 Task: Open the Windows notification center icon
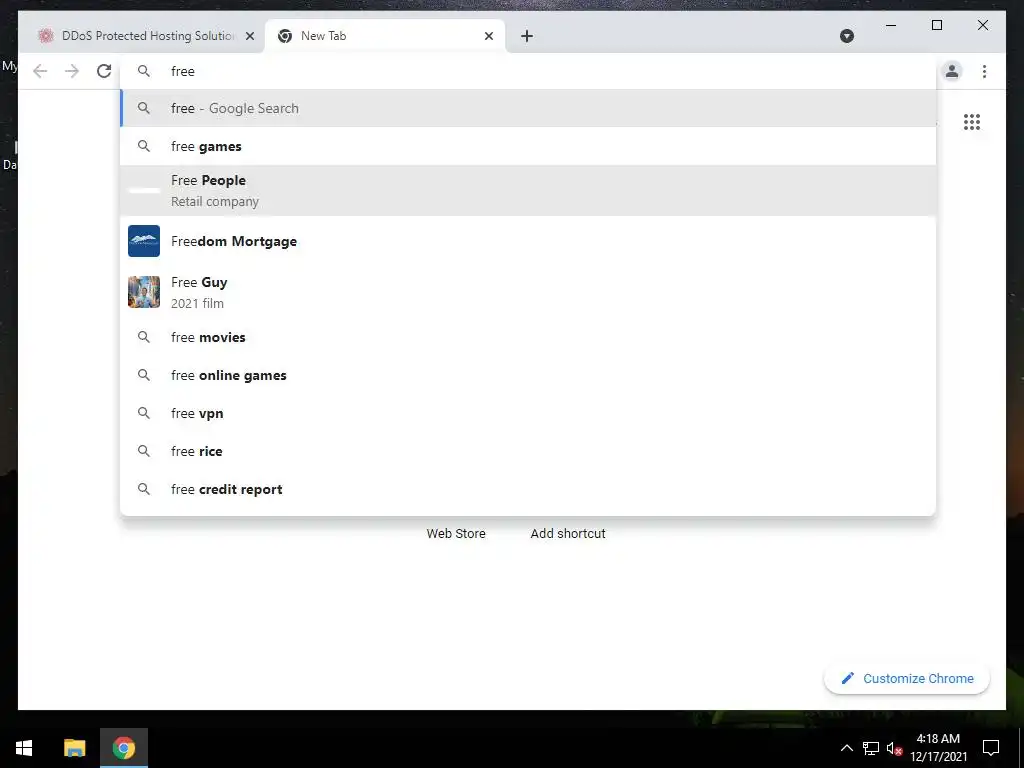991,748
